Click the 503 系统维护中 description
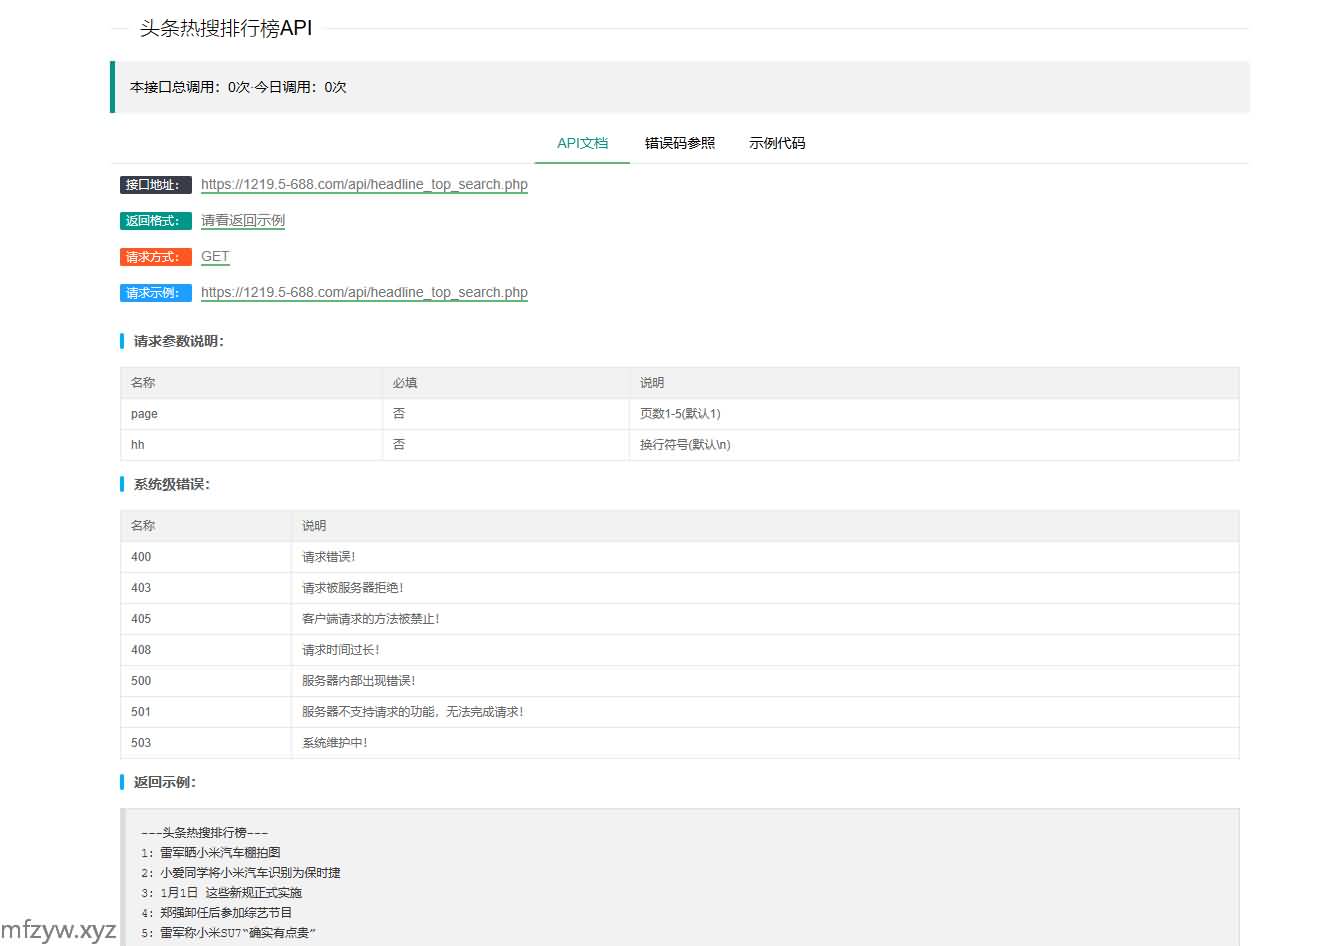Image resolution: width=1319 pixels, height=946 pixels. [335, 743]
